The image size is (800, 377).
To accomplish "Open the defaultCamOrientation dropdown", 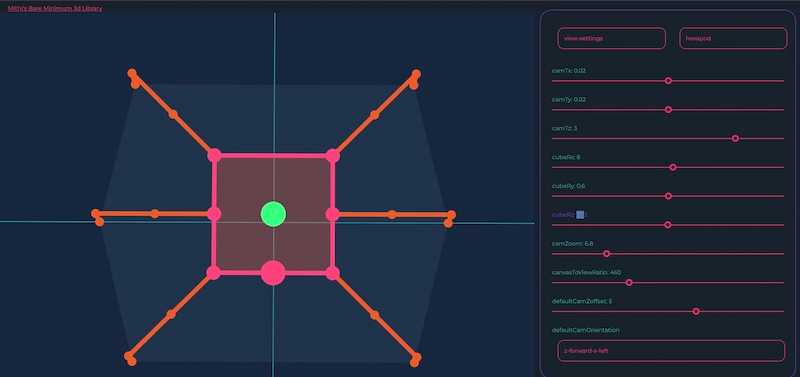I will 671,351.
